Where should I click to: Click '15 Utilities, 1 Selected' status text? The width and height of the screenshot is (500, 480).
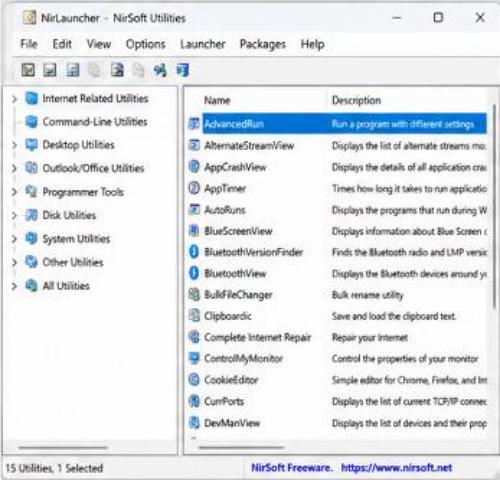click(54, 468)
